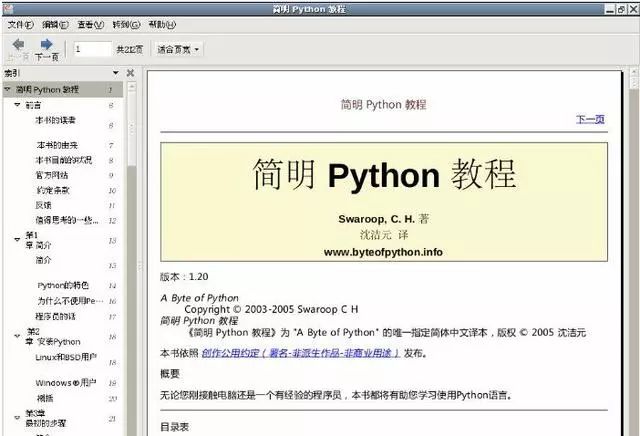Open the 适合页宽 zoom dropdown

click(178, 49)
